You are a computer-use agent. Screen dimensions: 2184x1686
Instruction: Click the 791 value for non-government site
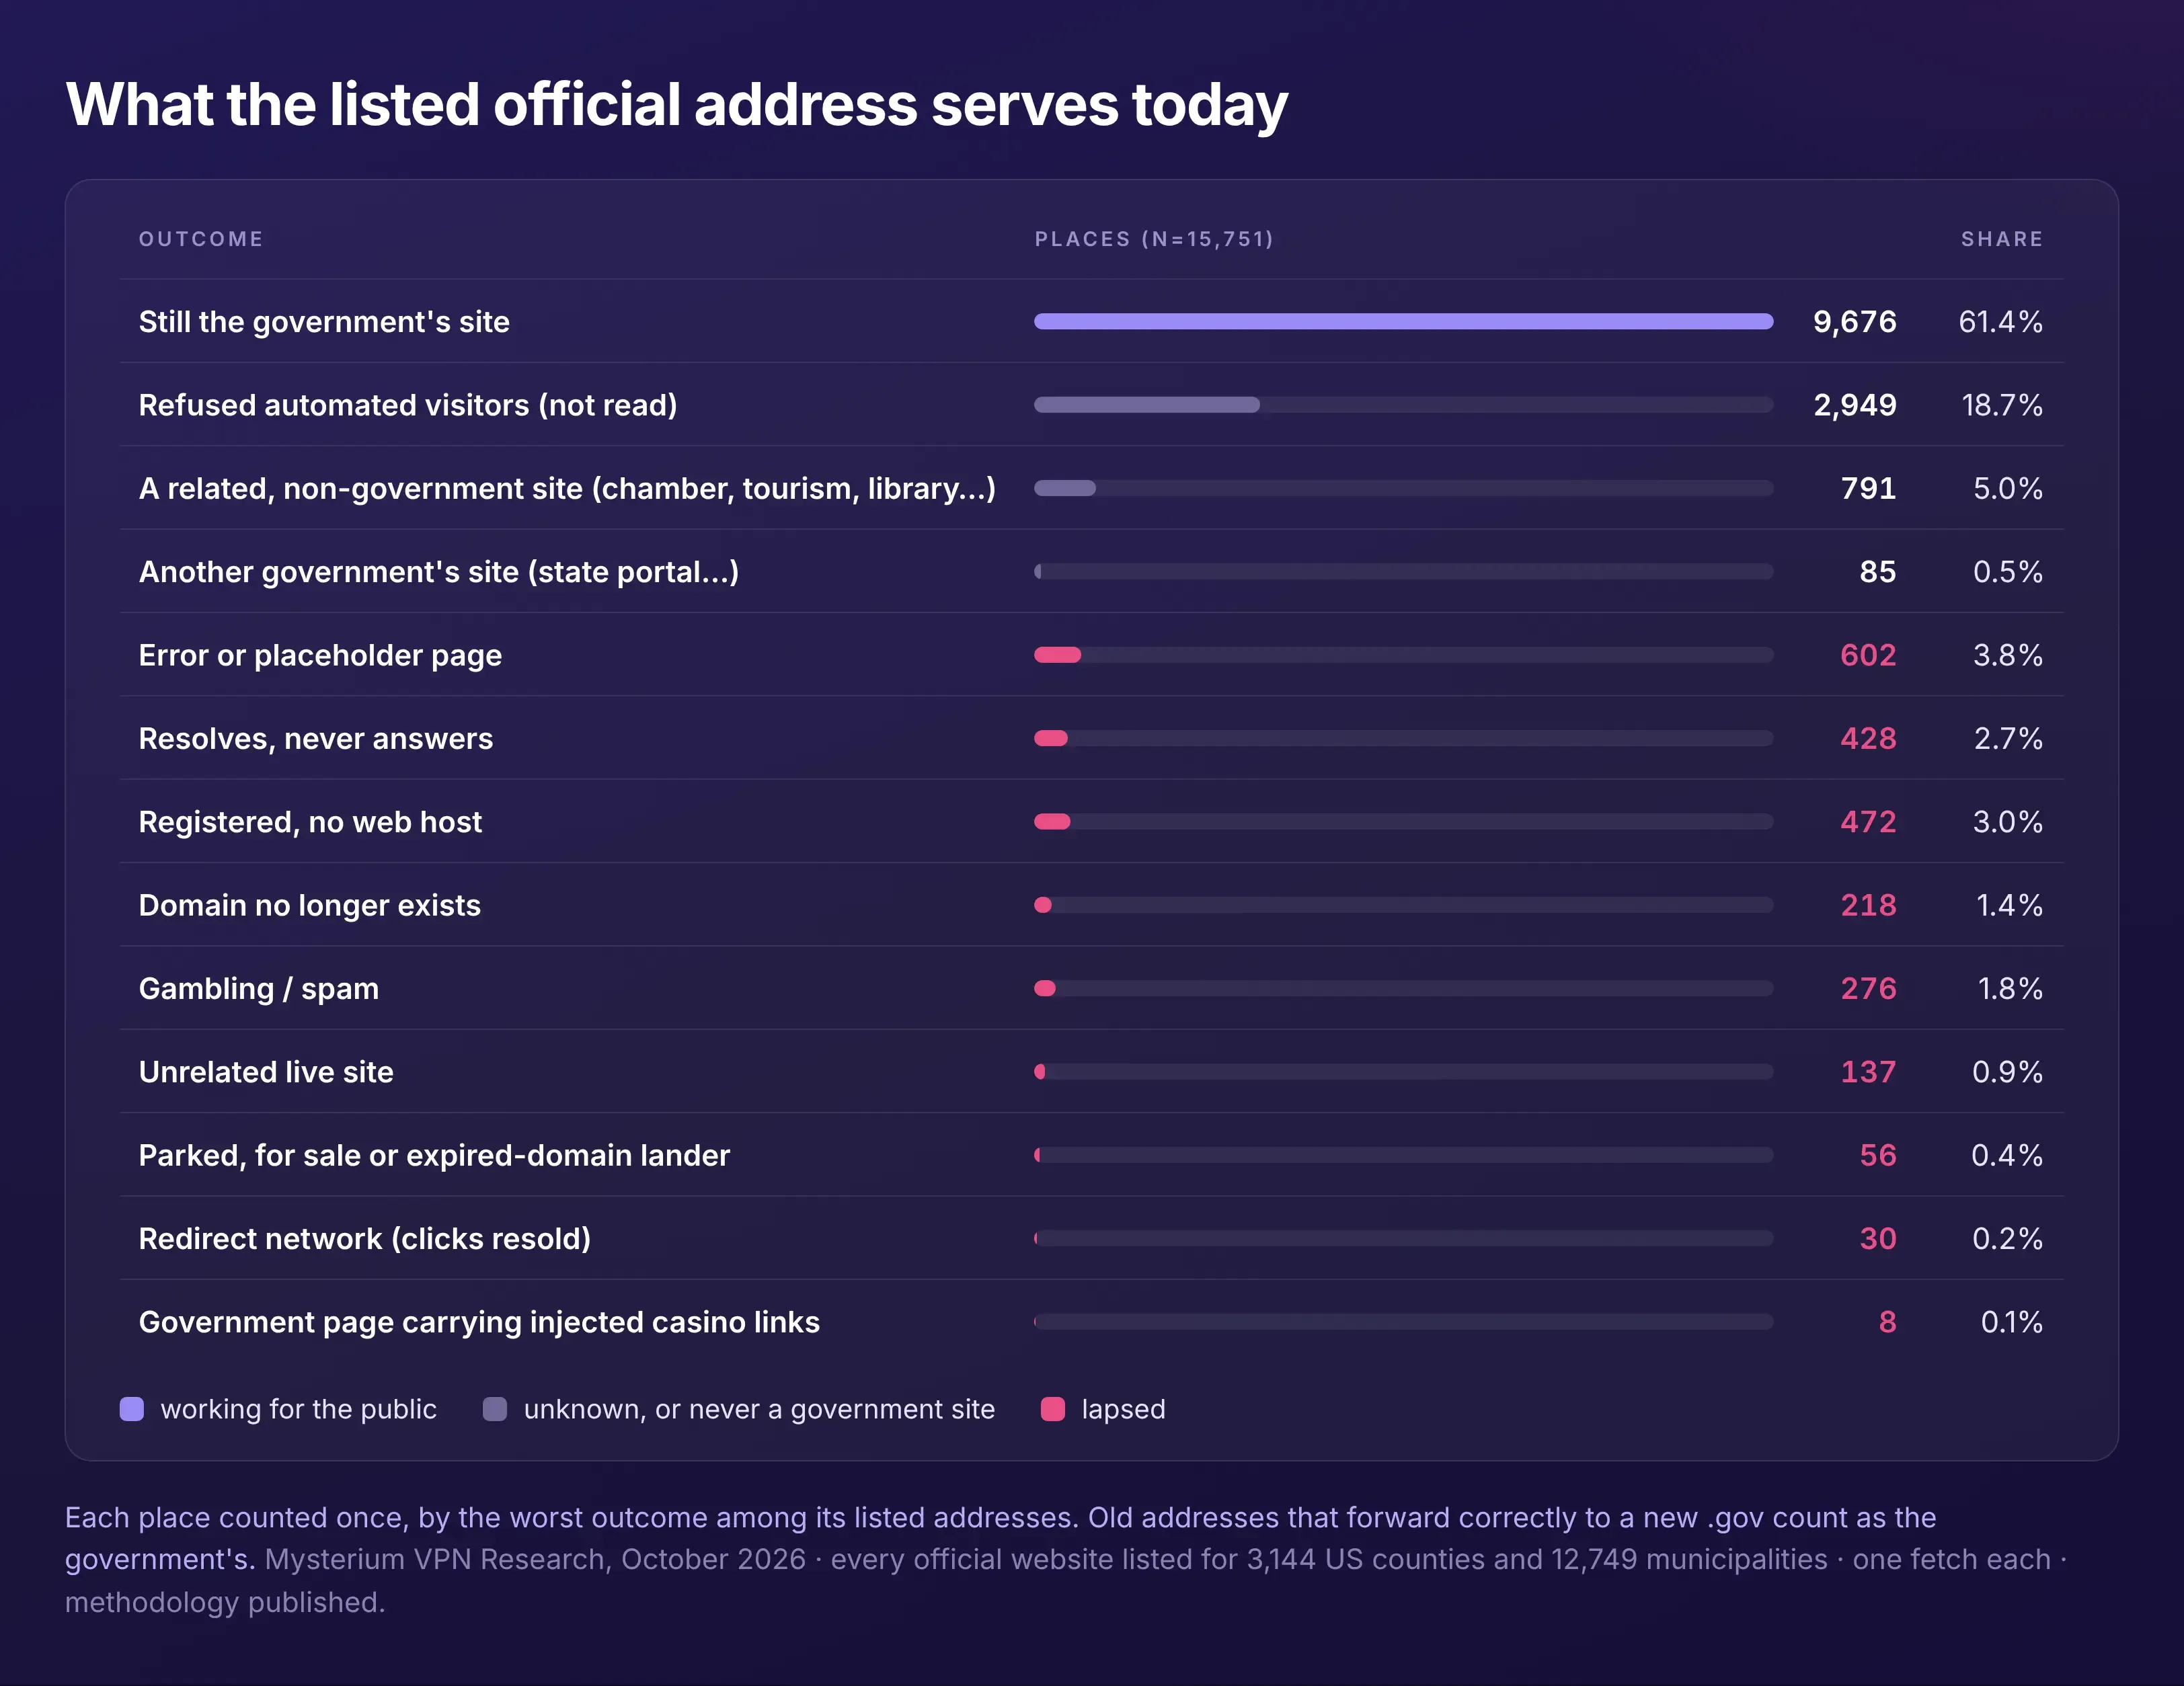[1868, 488]
